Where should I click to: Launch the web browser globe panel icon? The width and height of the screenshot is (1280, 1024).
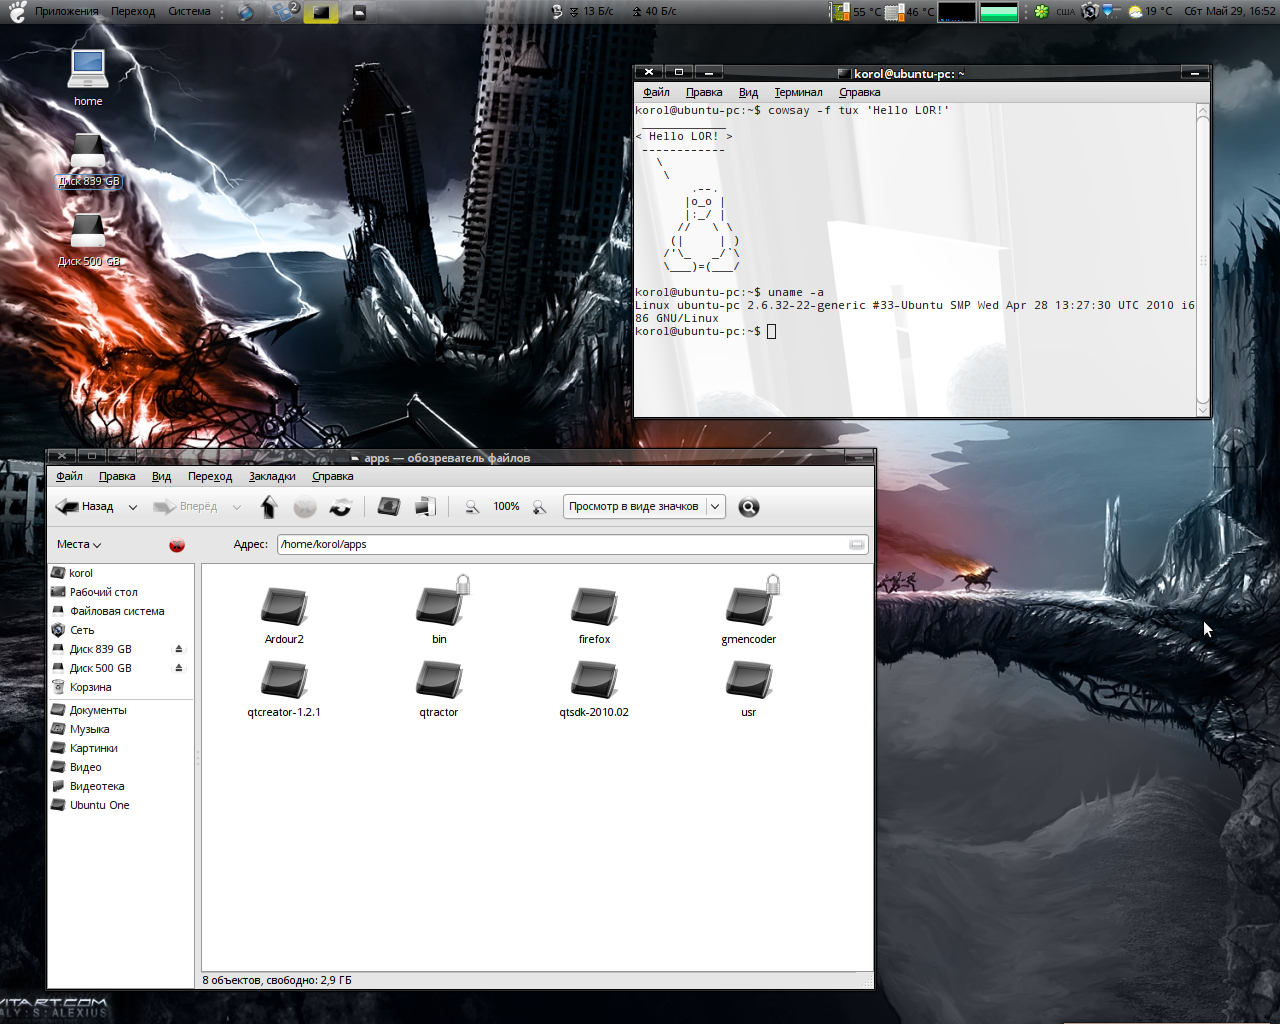(x=246, y=12)
